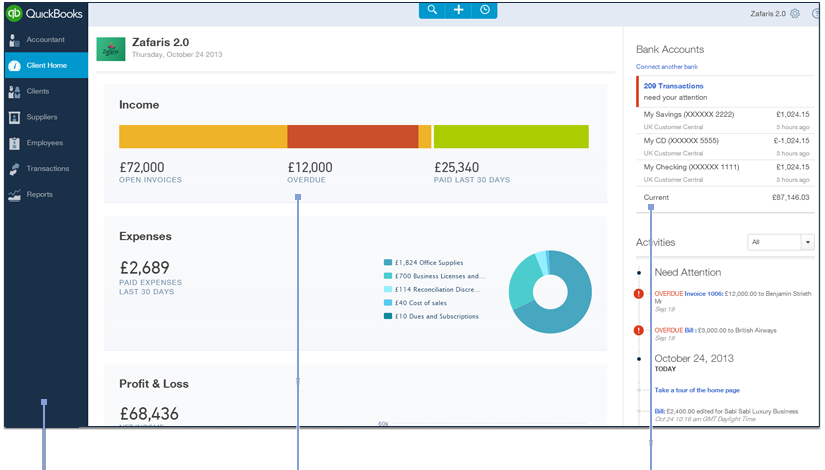Click PAID LAST 30 DAYS label
This screenshot has height=470, width=825.
click(x=472, y=180)
